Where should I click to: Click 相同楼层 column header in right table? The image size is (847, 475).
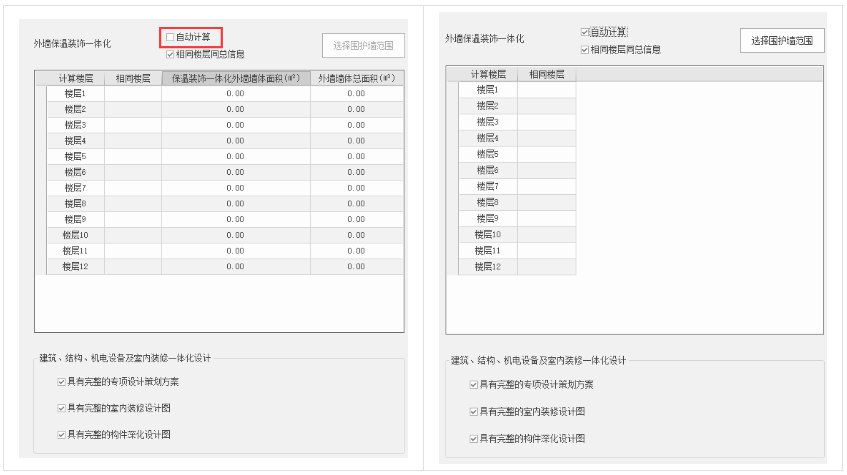tap(547, 74)
